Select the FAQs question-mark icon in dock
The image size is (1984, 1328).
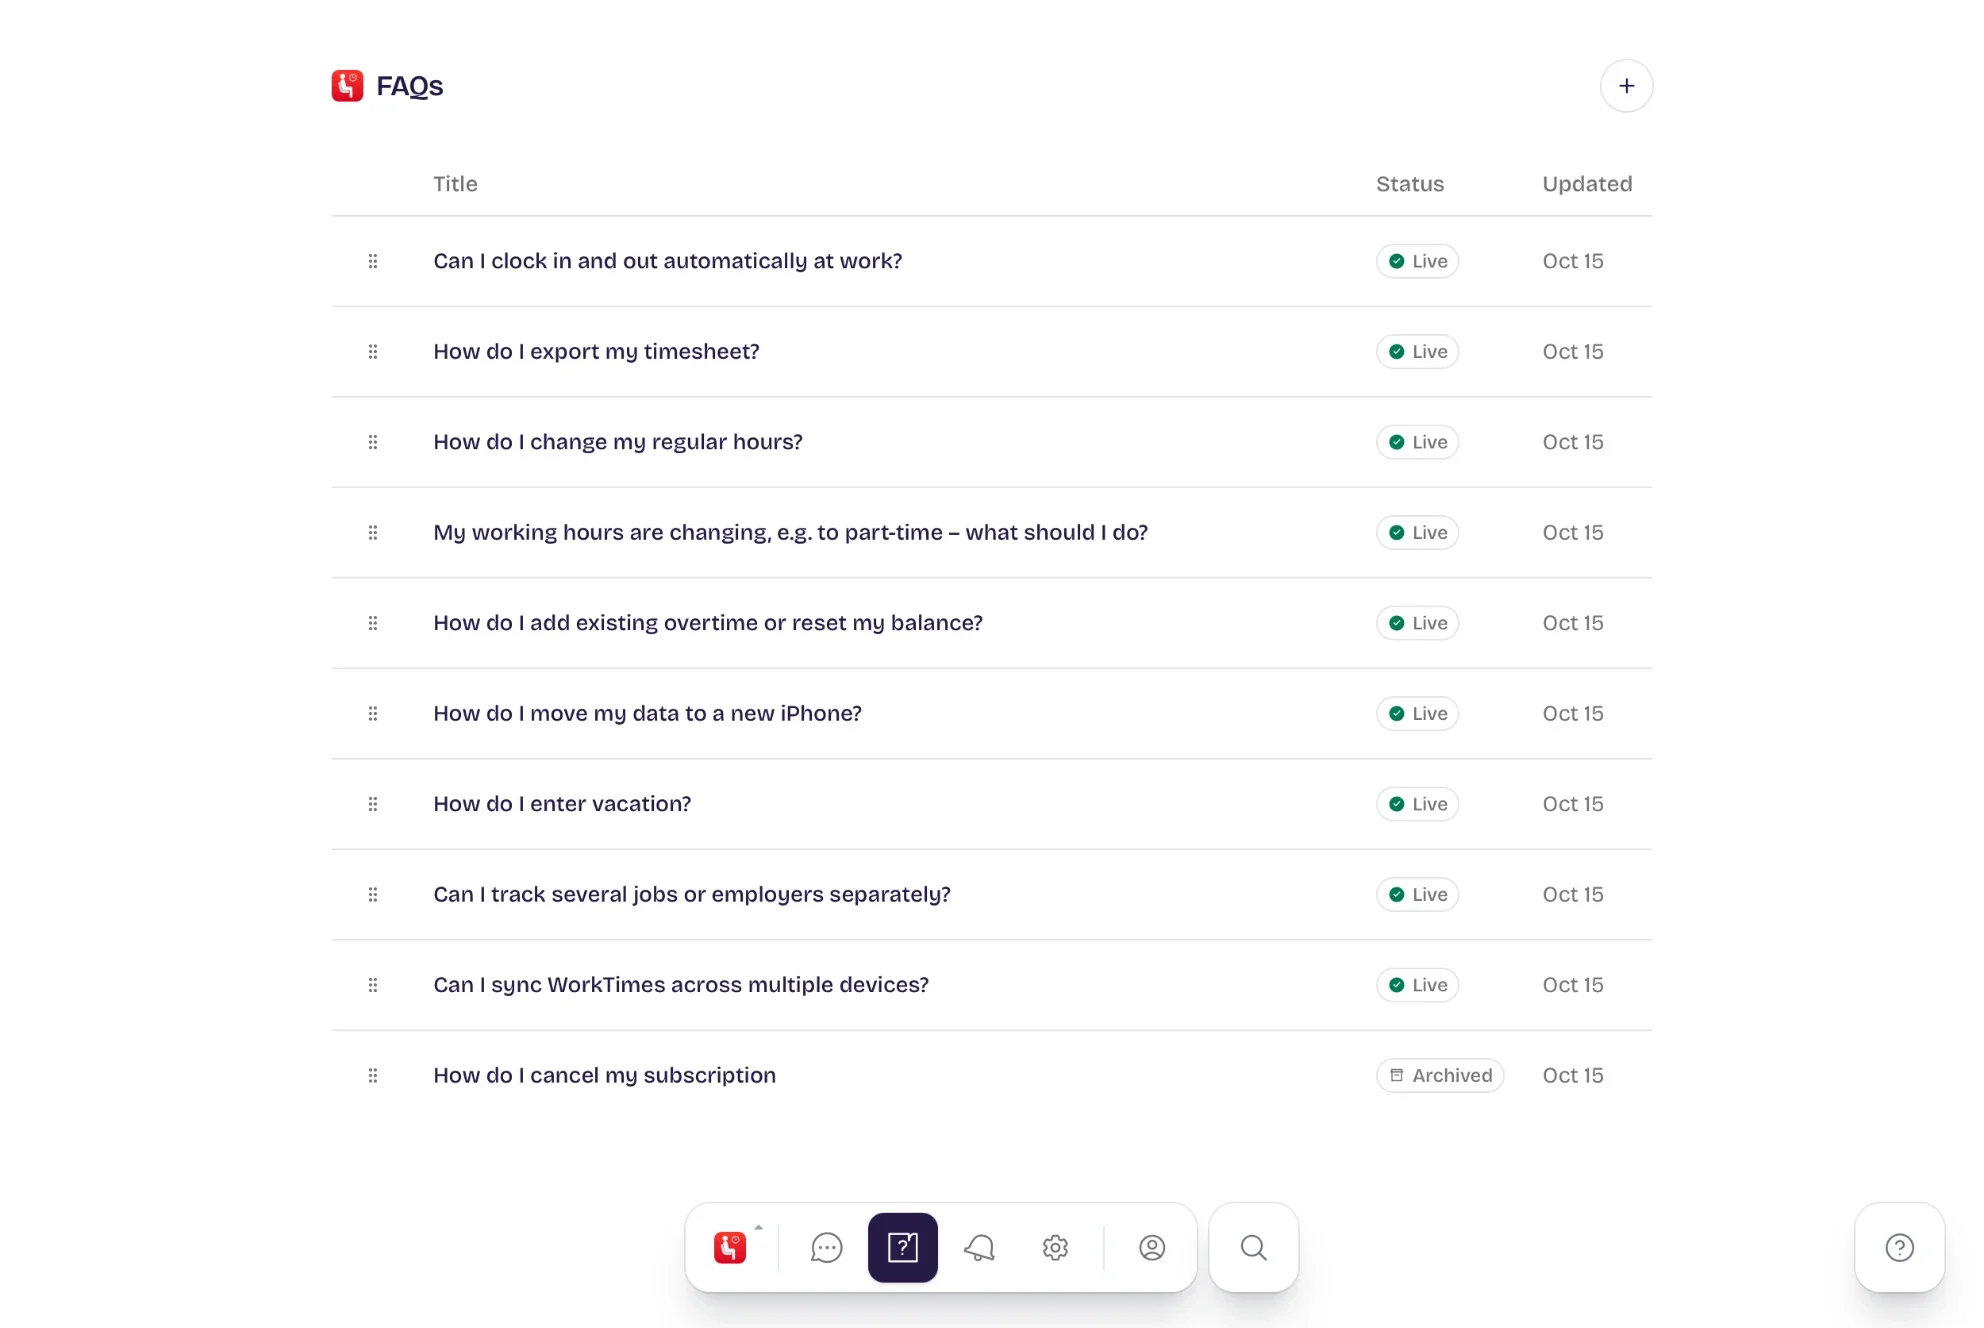(x=902, y=1247)
